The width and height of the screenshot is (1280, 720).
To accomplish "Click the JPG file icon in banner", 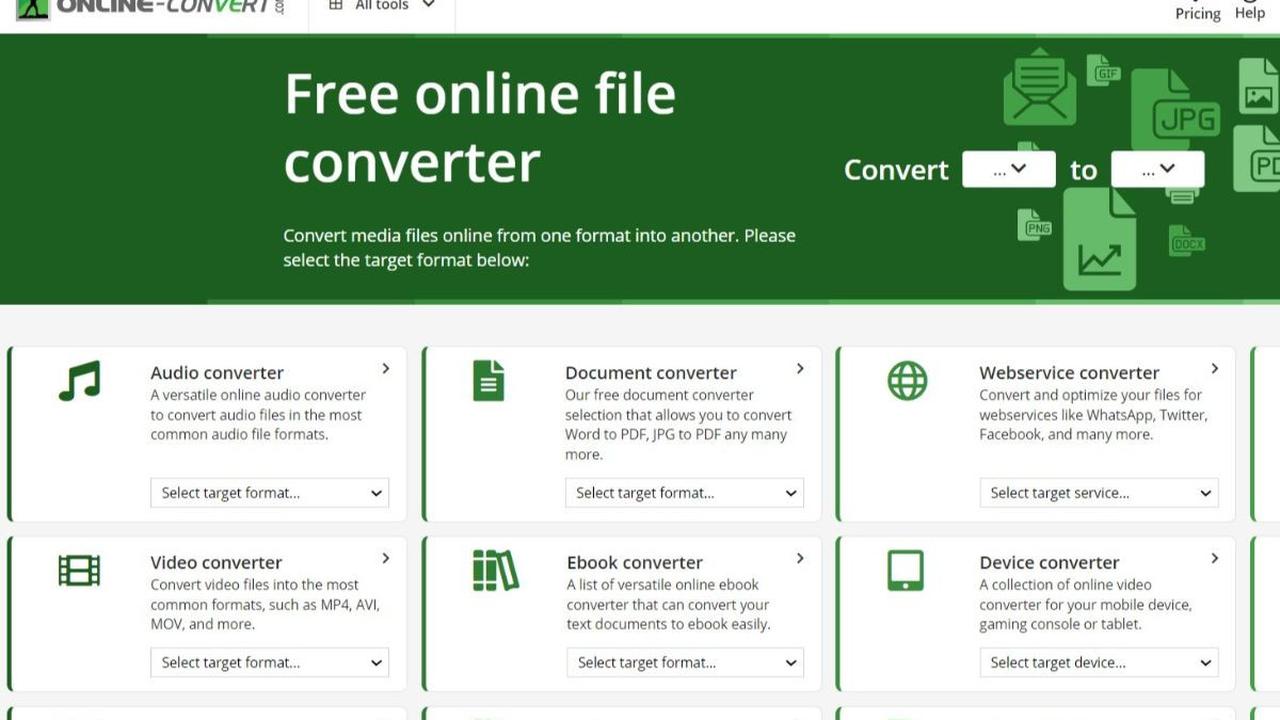I will pyautogui.click(x=1174, y=110).
